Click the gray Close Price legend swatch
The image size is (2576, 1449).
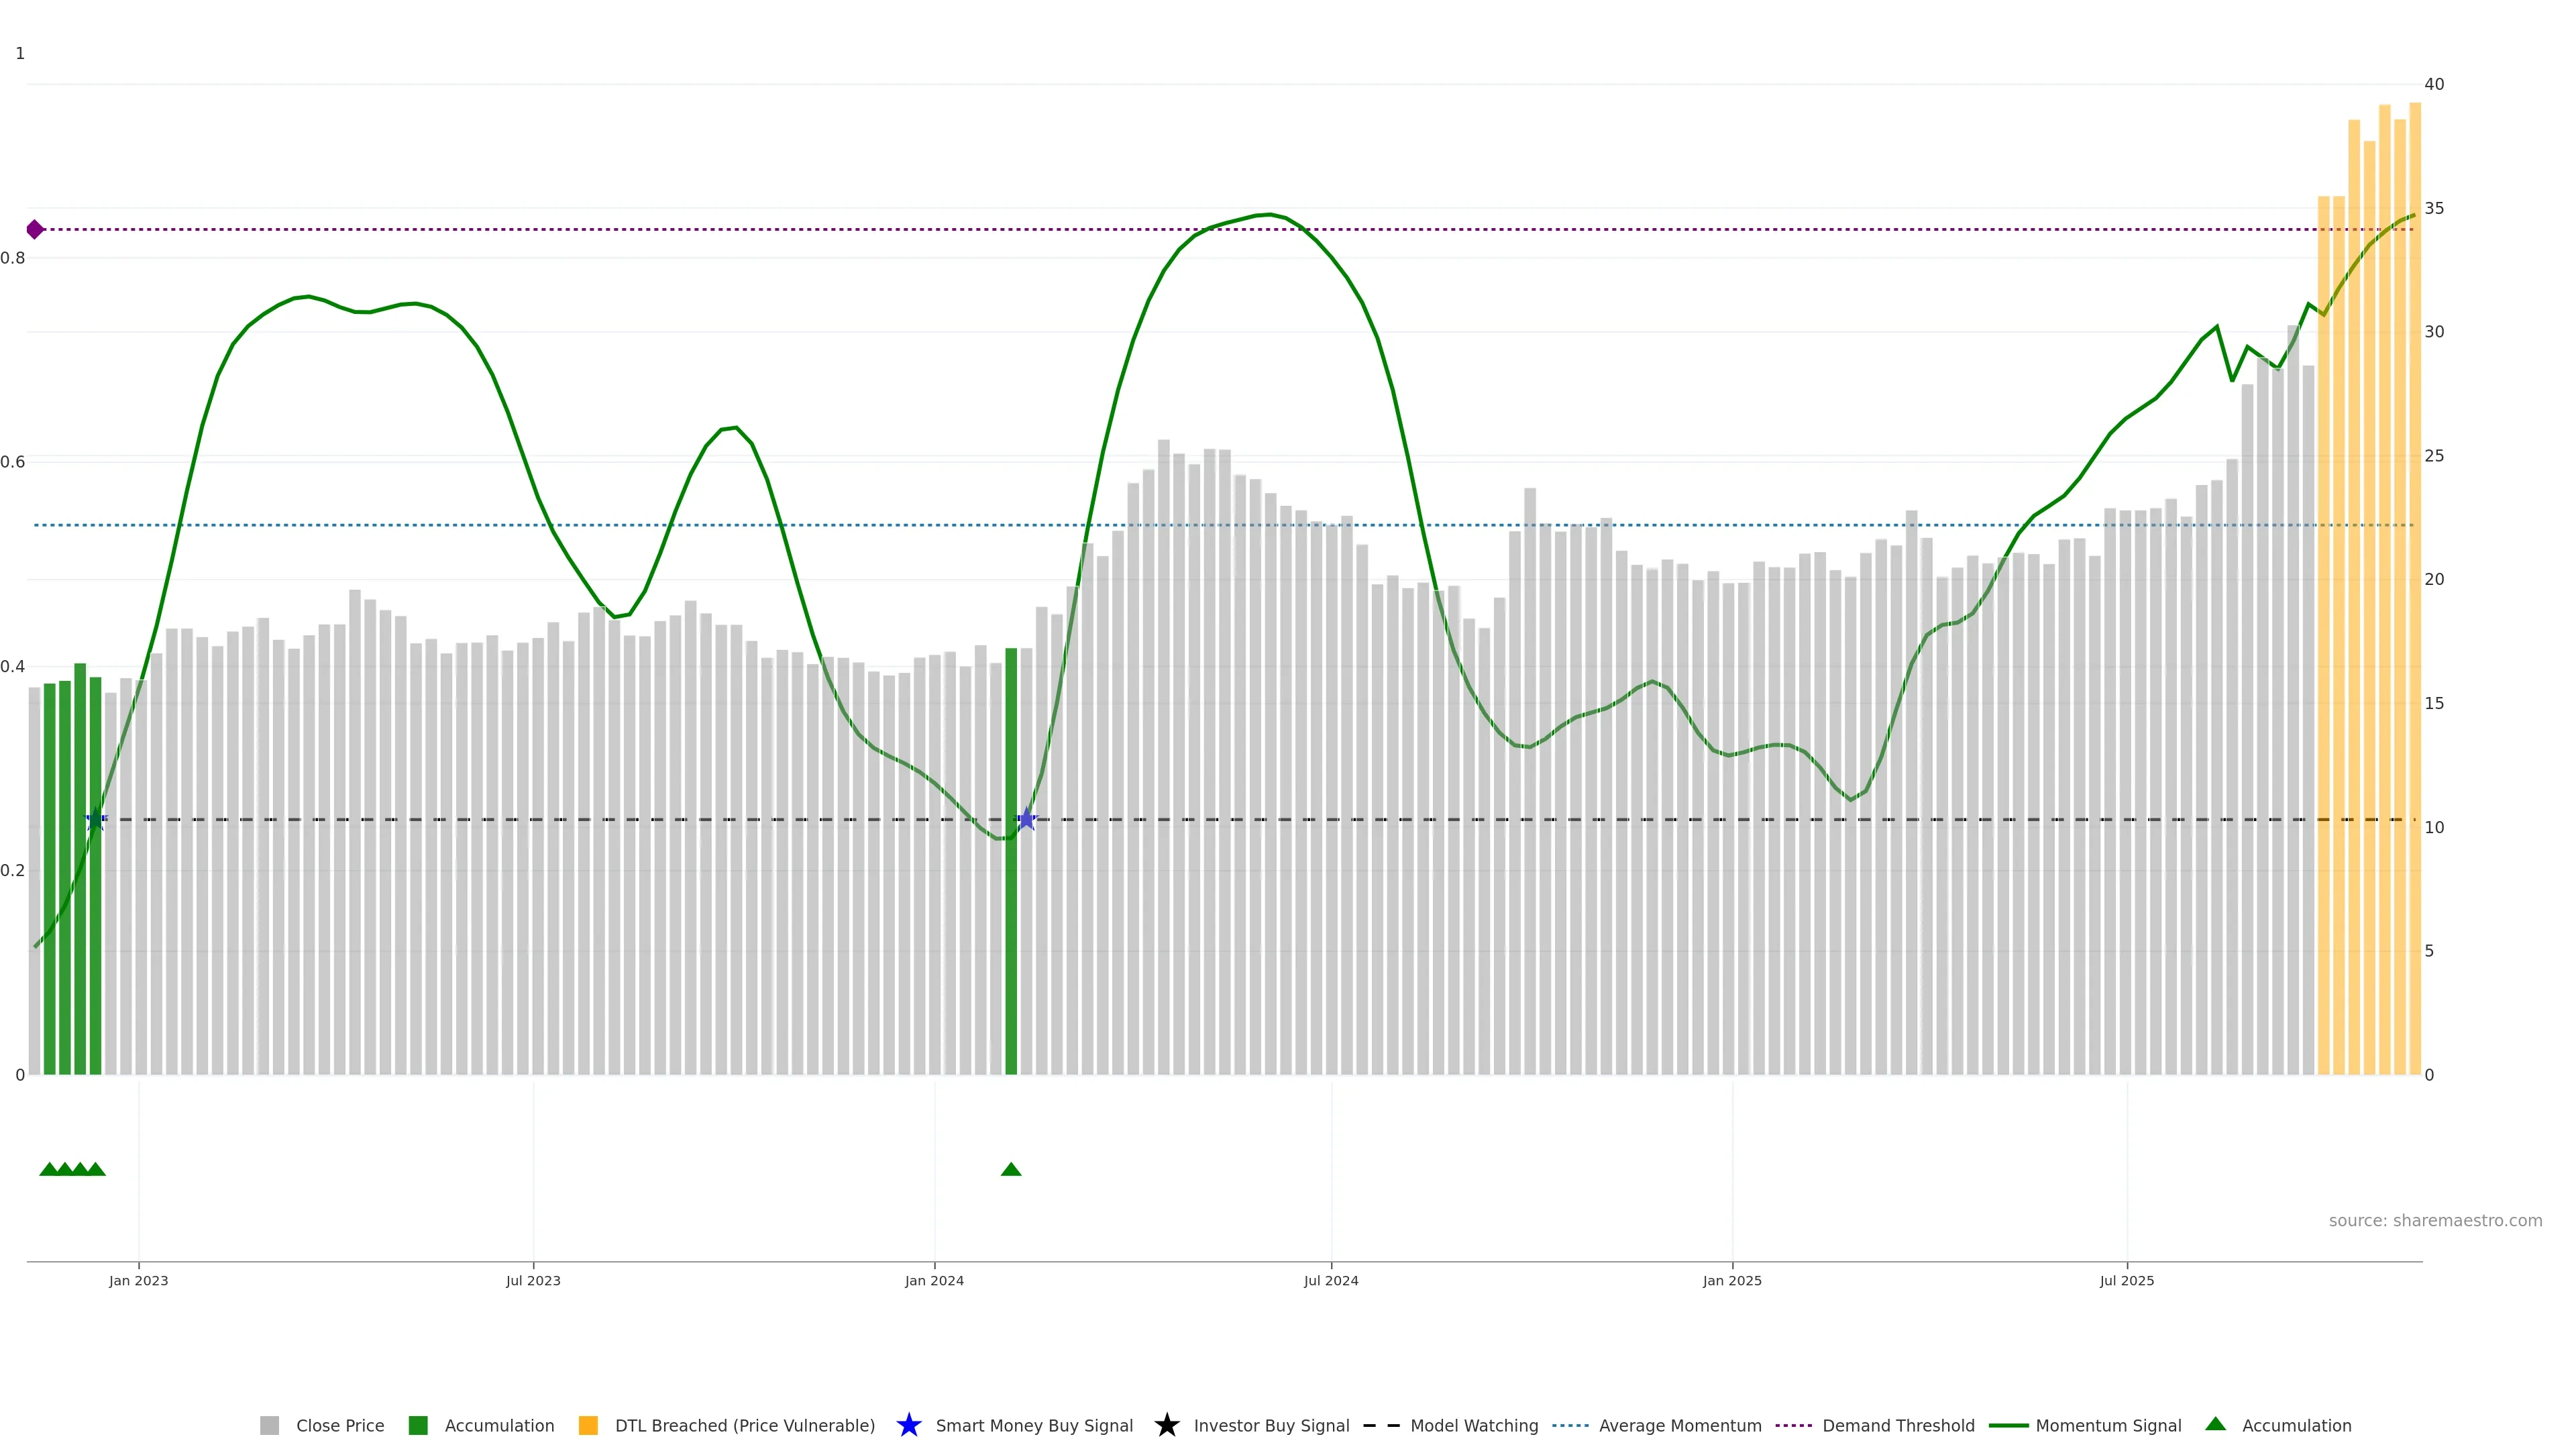click(269, 1425)
